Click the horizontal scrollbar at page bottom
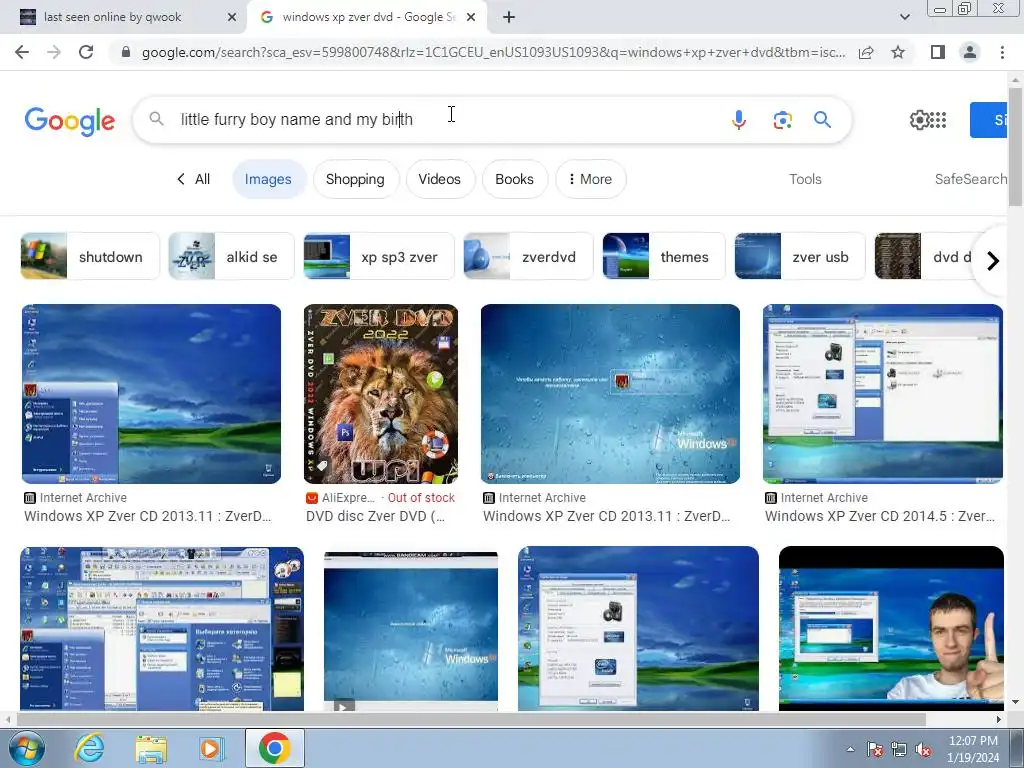Image resolution: width=1024 pixels, height=768 pixels. [471, 719]
